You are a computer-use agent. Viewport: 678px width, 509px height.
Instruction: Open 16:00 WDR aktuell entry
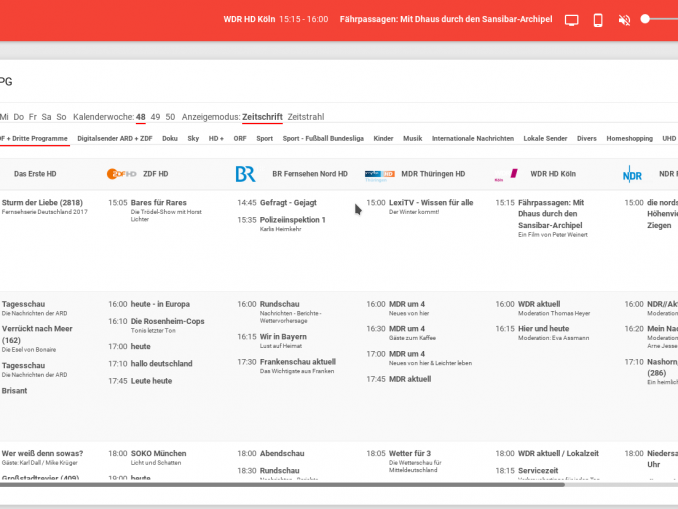[539, 304]
